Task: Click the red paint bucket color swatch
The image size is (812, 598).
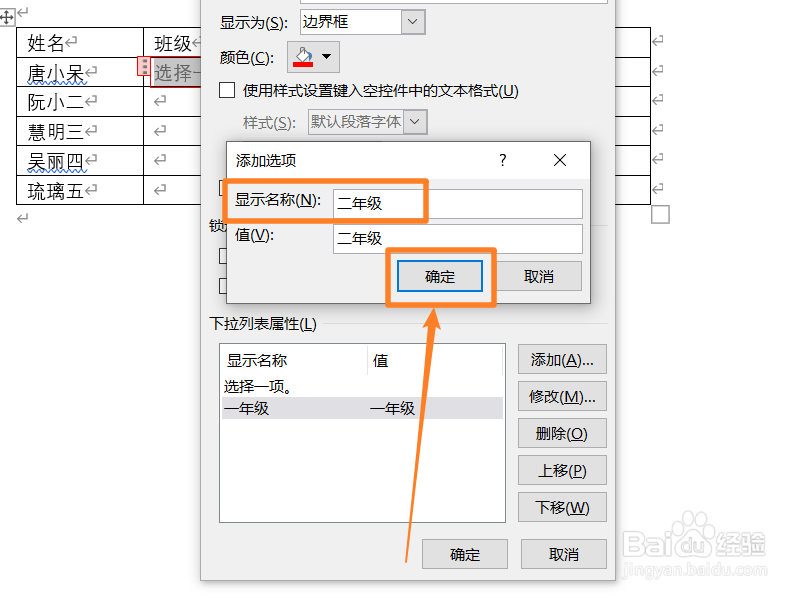Action: click(x=305, y=57)
